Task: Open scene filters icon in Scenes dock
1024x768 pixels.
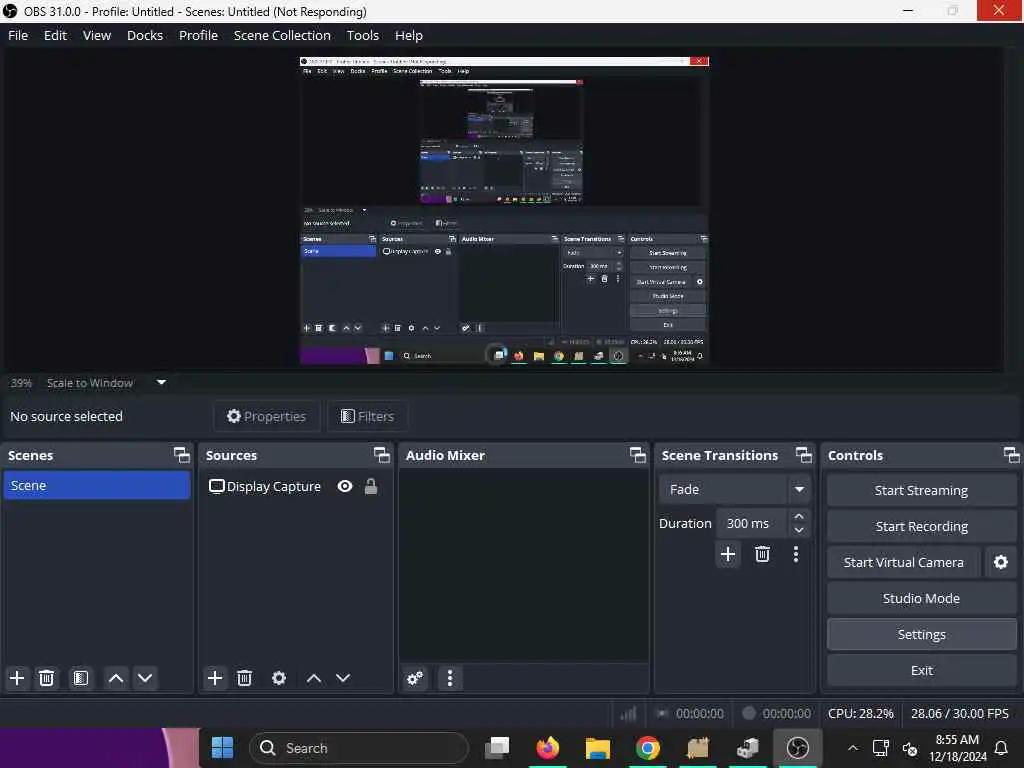Action: [81, 678]
